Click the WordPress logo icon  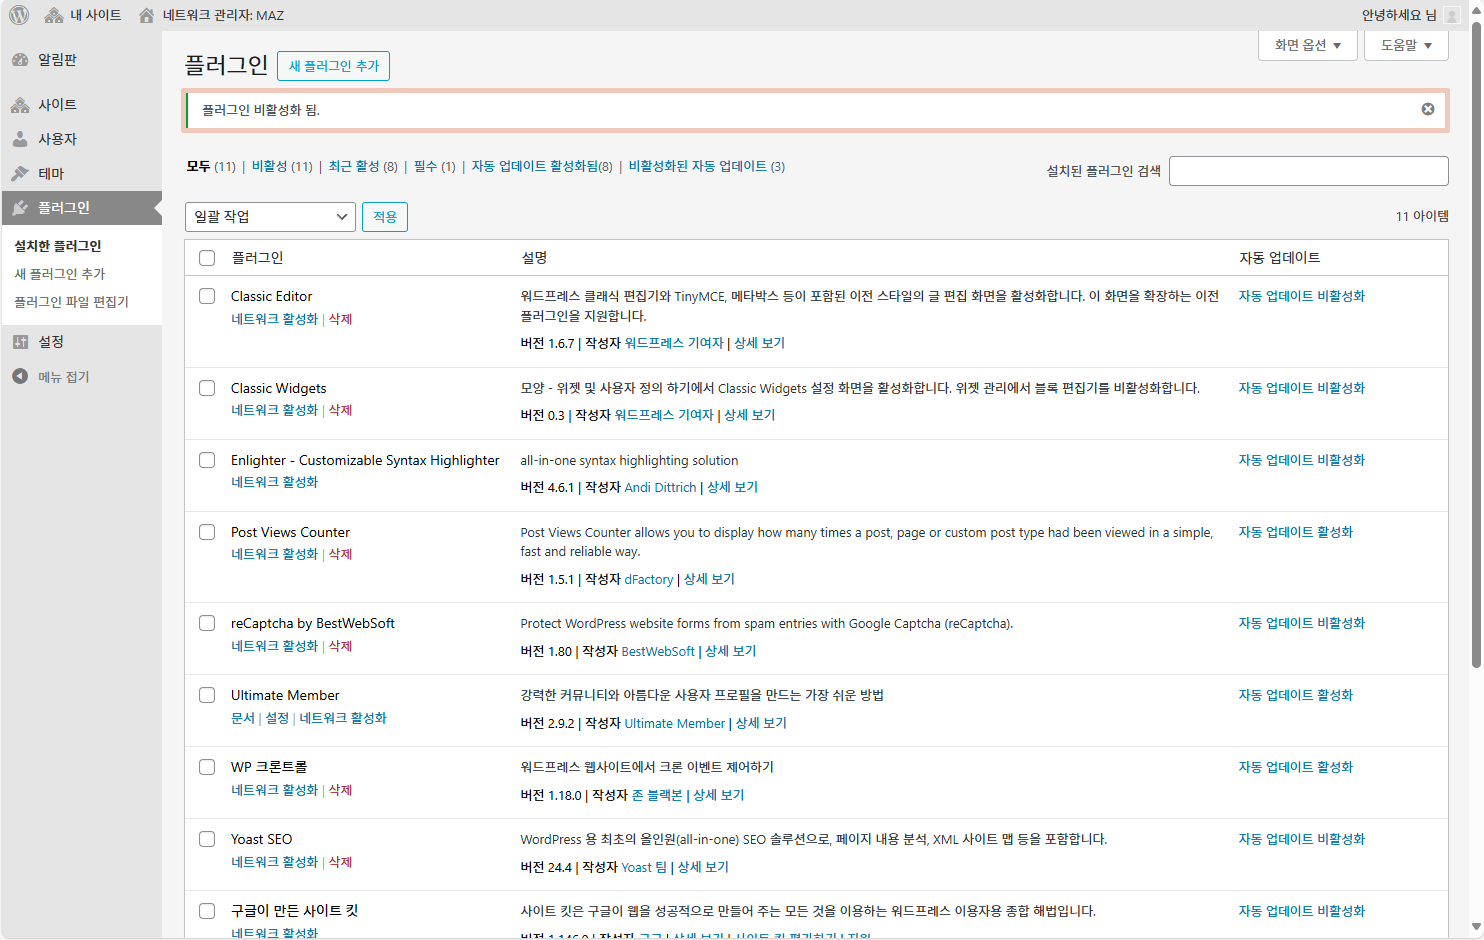tap(19, 15)
